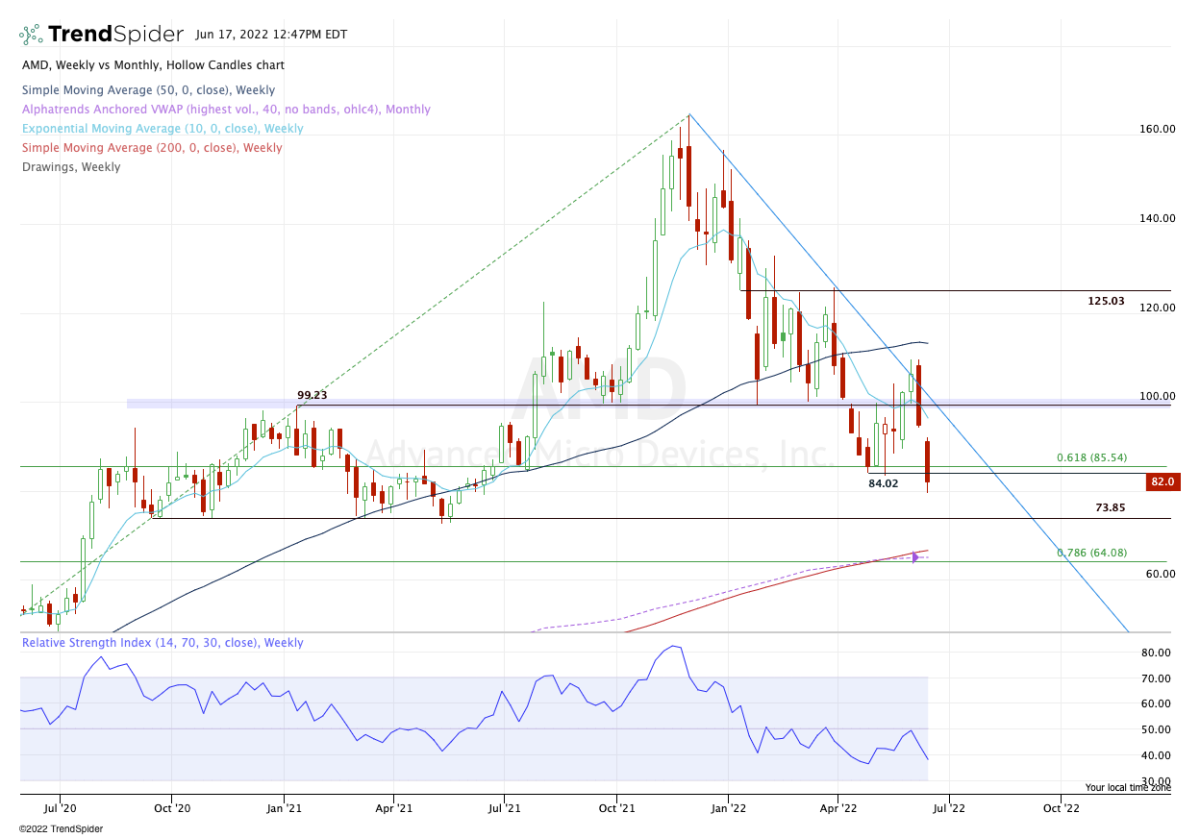Click the 'Your local time zone' text

(x=1127, y=788)
